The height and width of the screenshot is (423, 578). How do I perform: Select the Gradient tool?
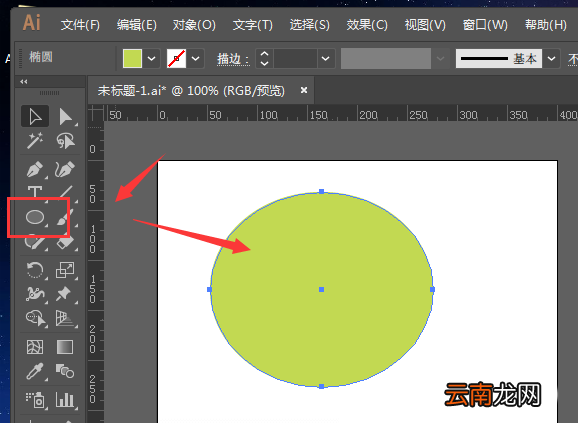point(65,347)
